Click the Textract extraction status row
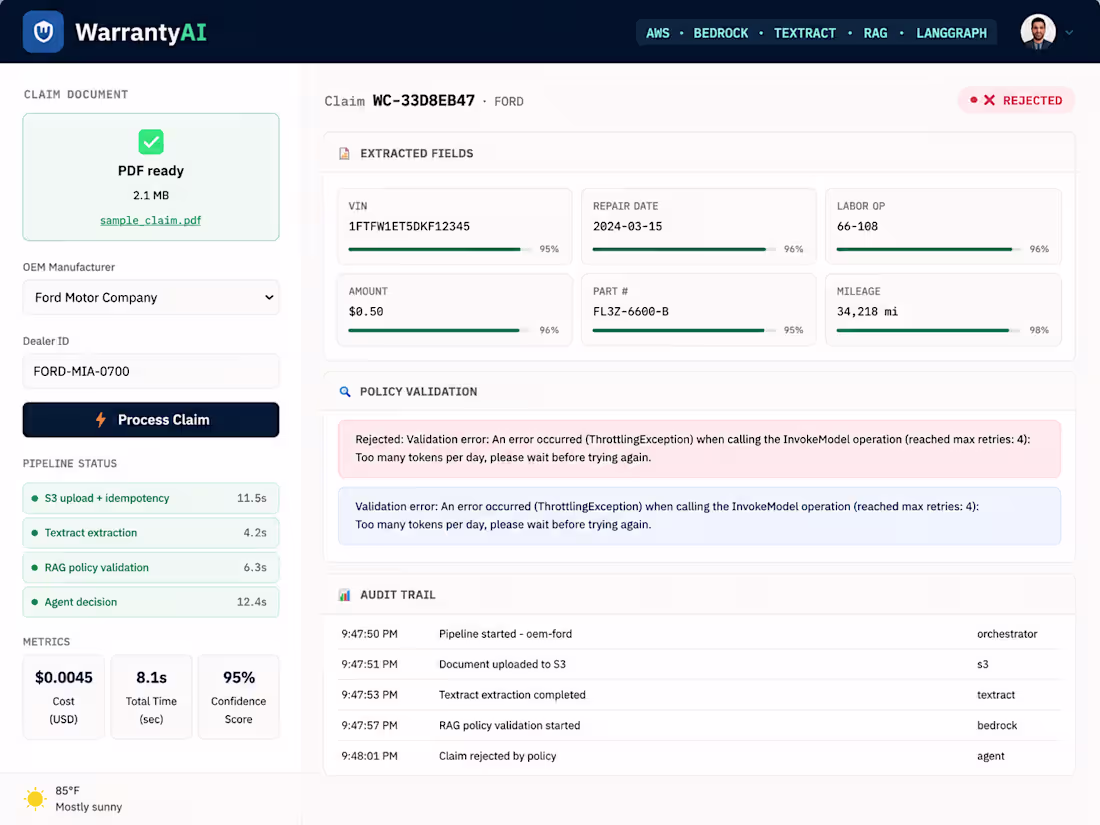Viewport: 1100px width, 825px height. pyautogui.click(x=151, y=532)
